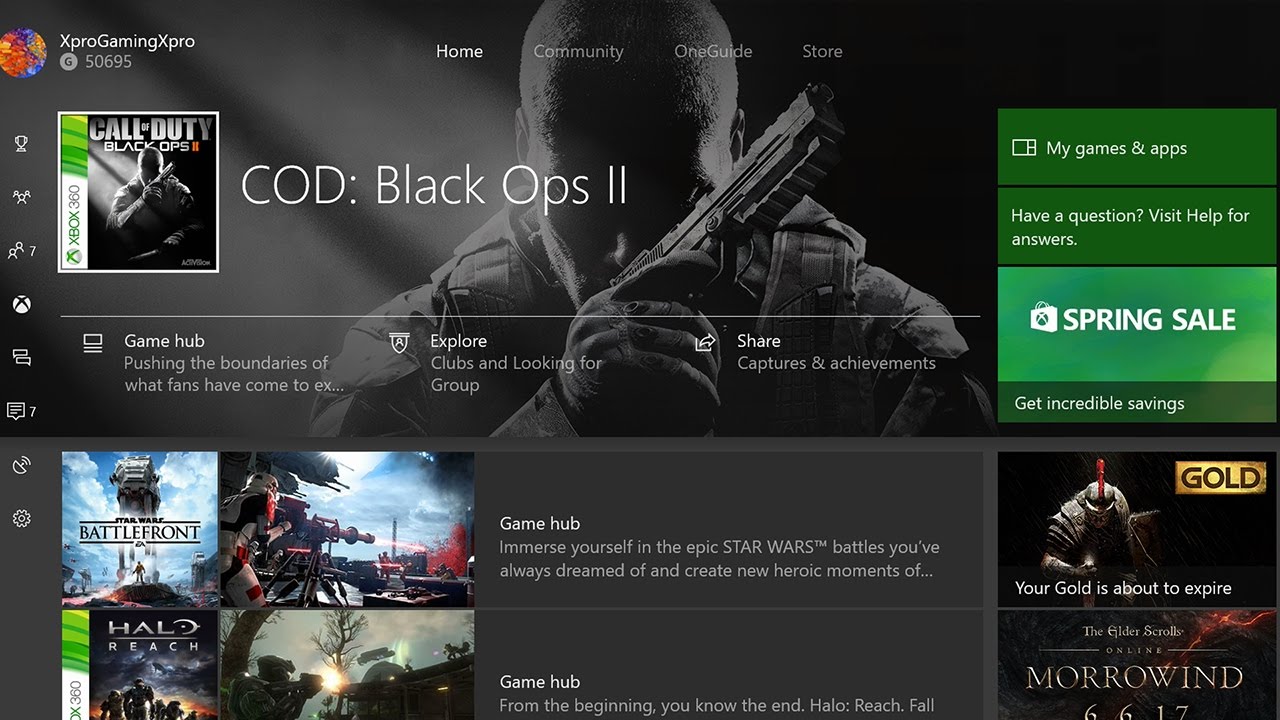
Task: Open COD Black Ops II Game hub
Action: [x=215, y=363]
